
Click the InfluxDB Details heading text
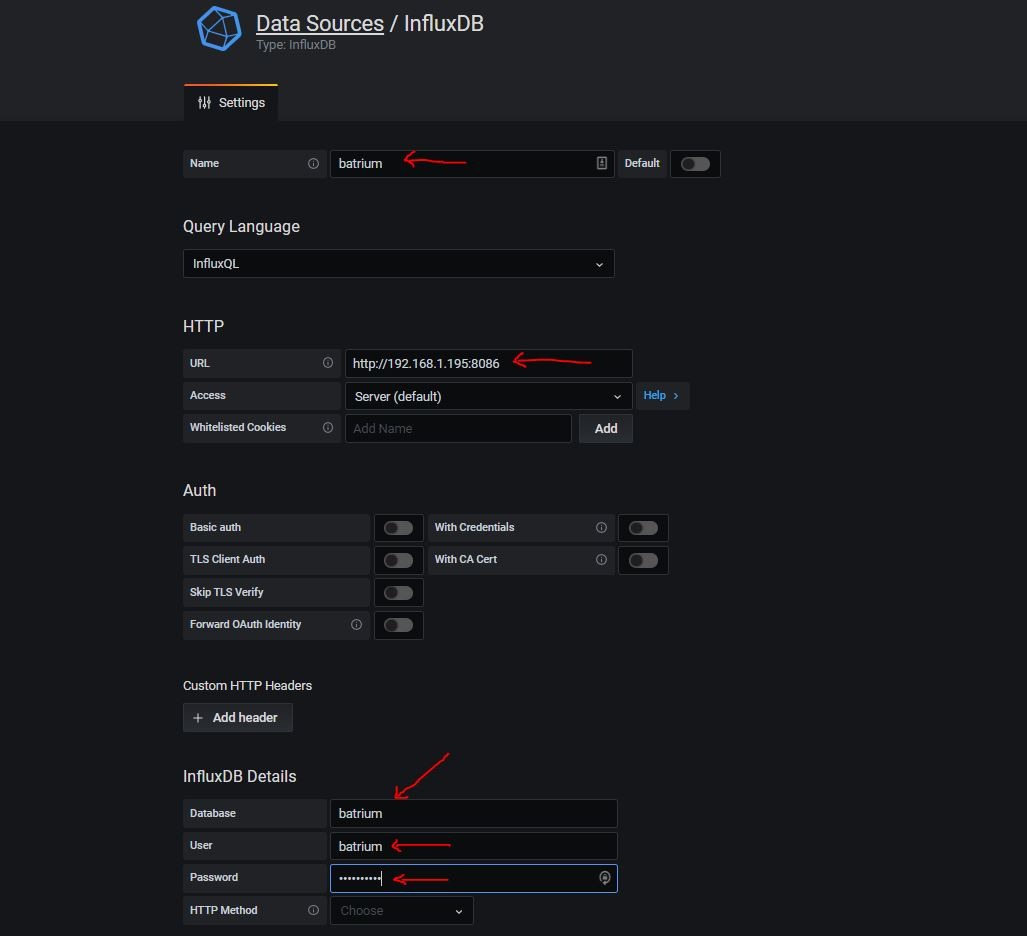point(240,776)
